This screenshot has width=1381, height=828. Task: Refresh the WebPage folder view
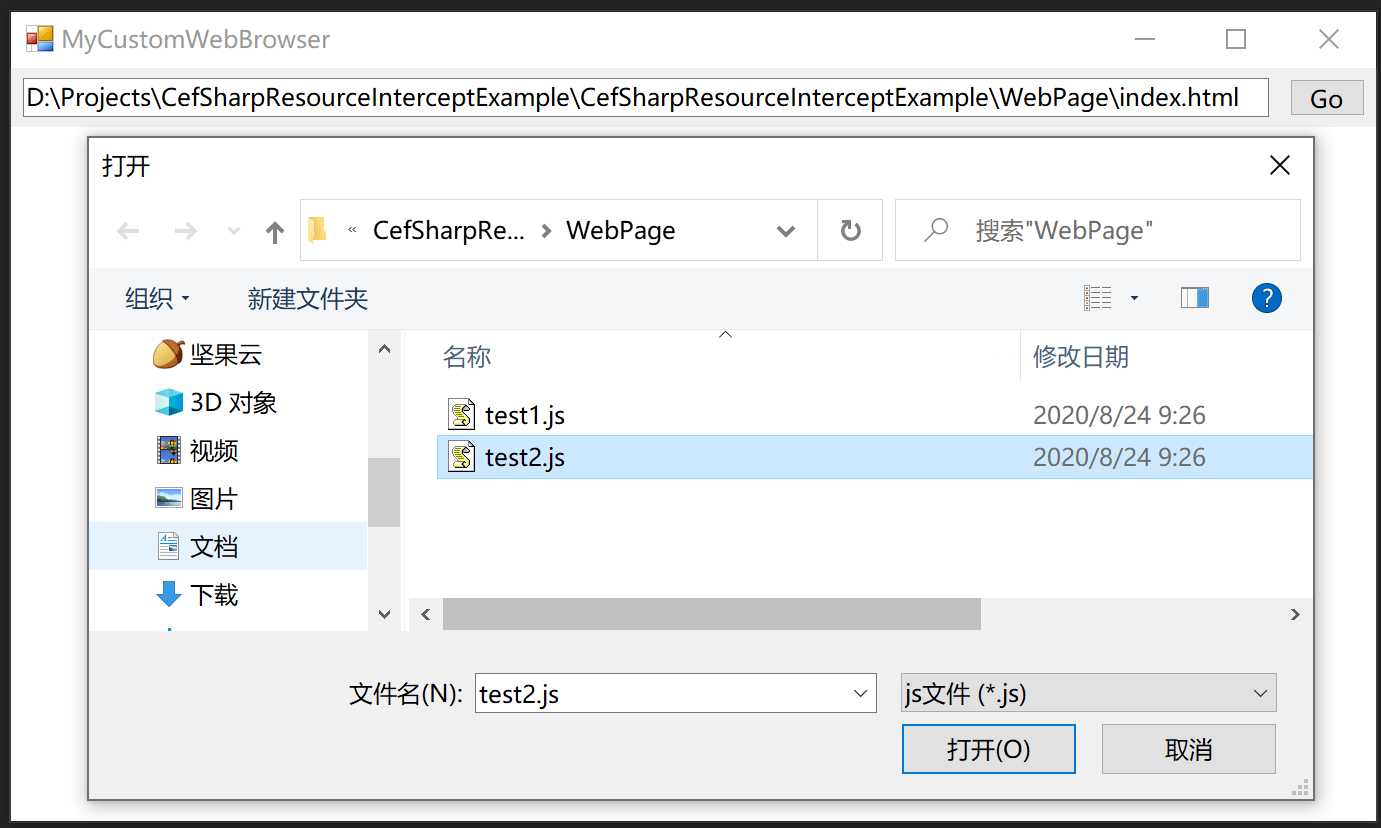coord(850,231)
